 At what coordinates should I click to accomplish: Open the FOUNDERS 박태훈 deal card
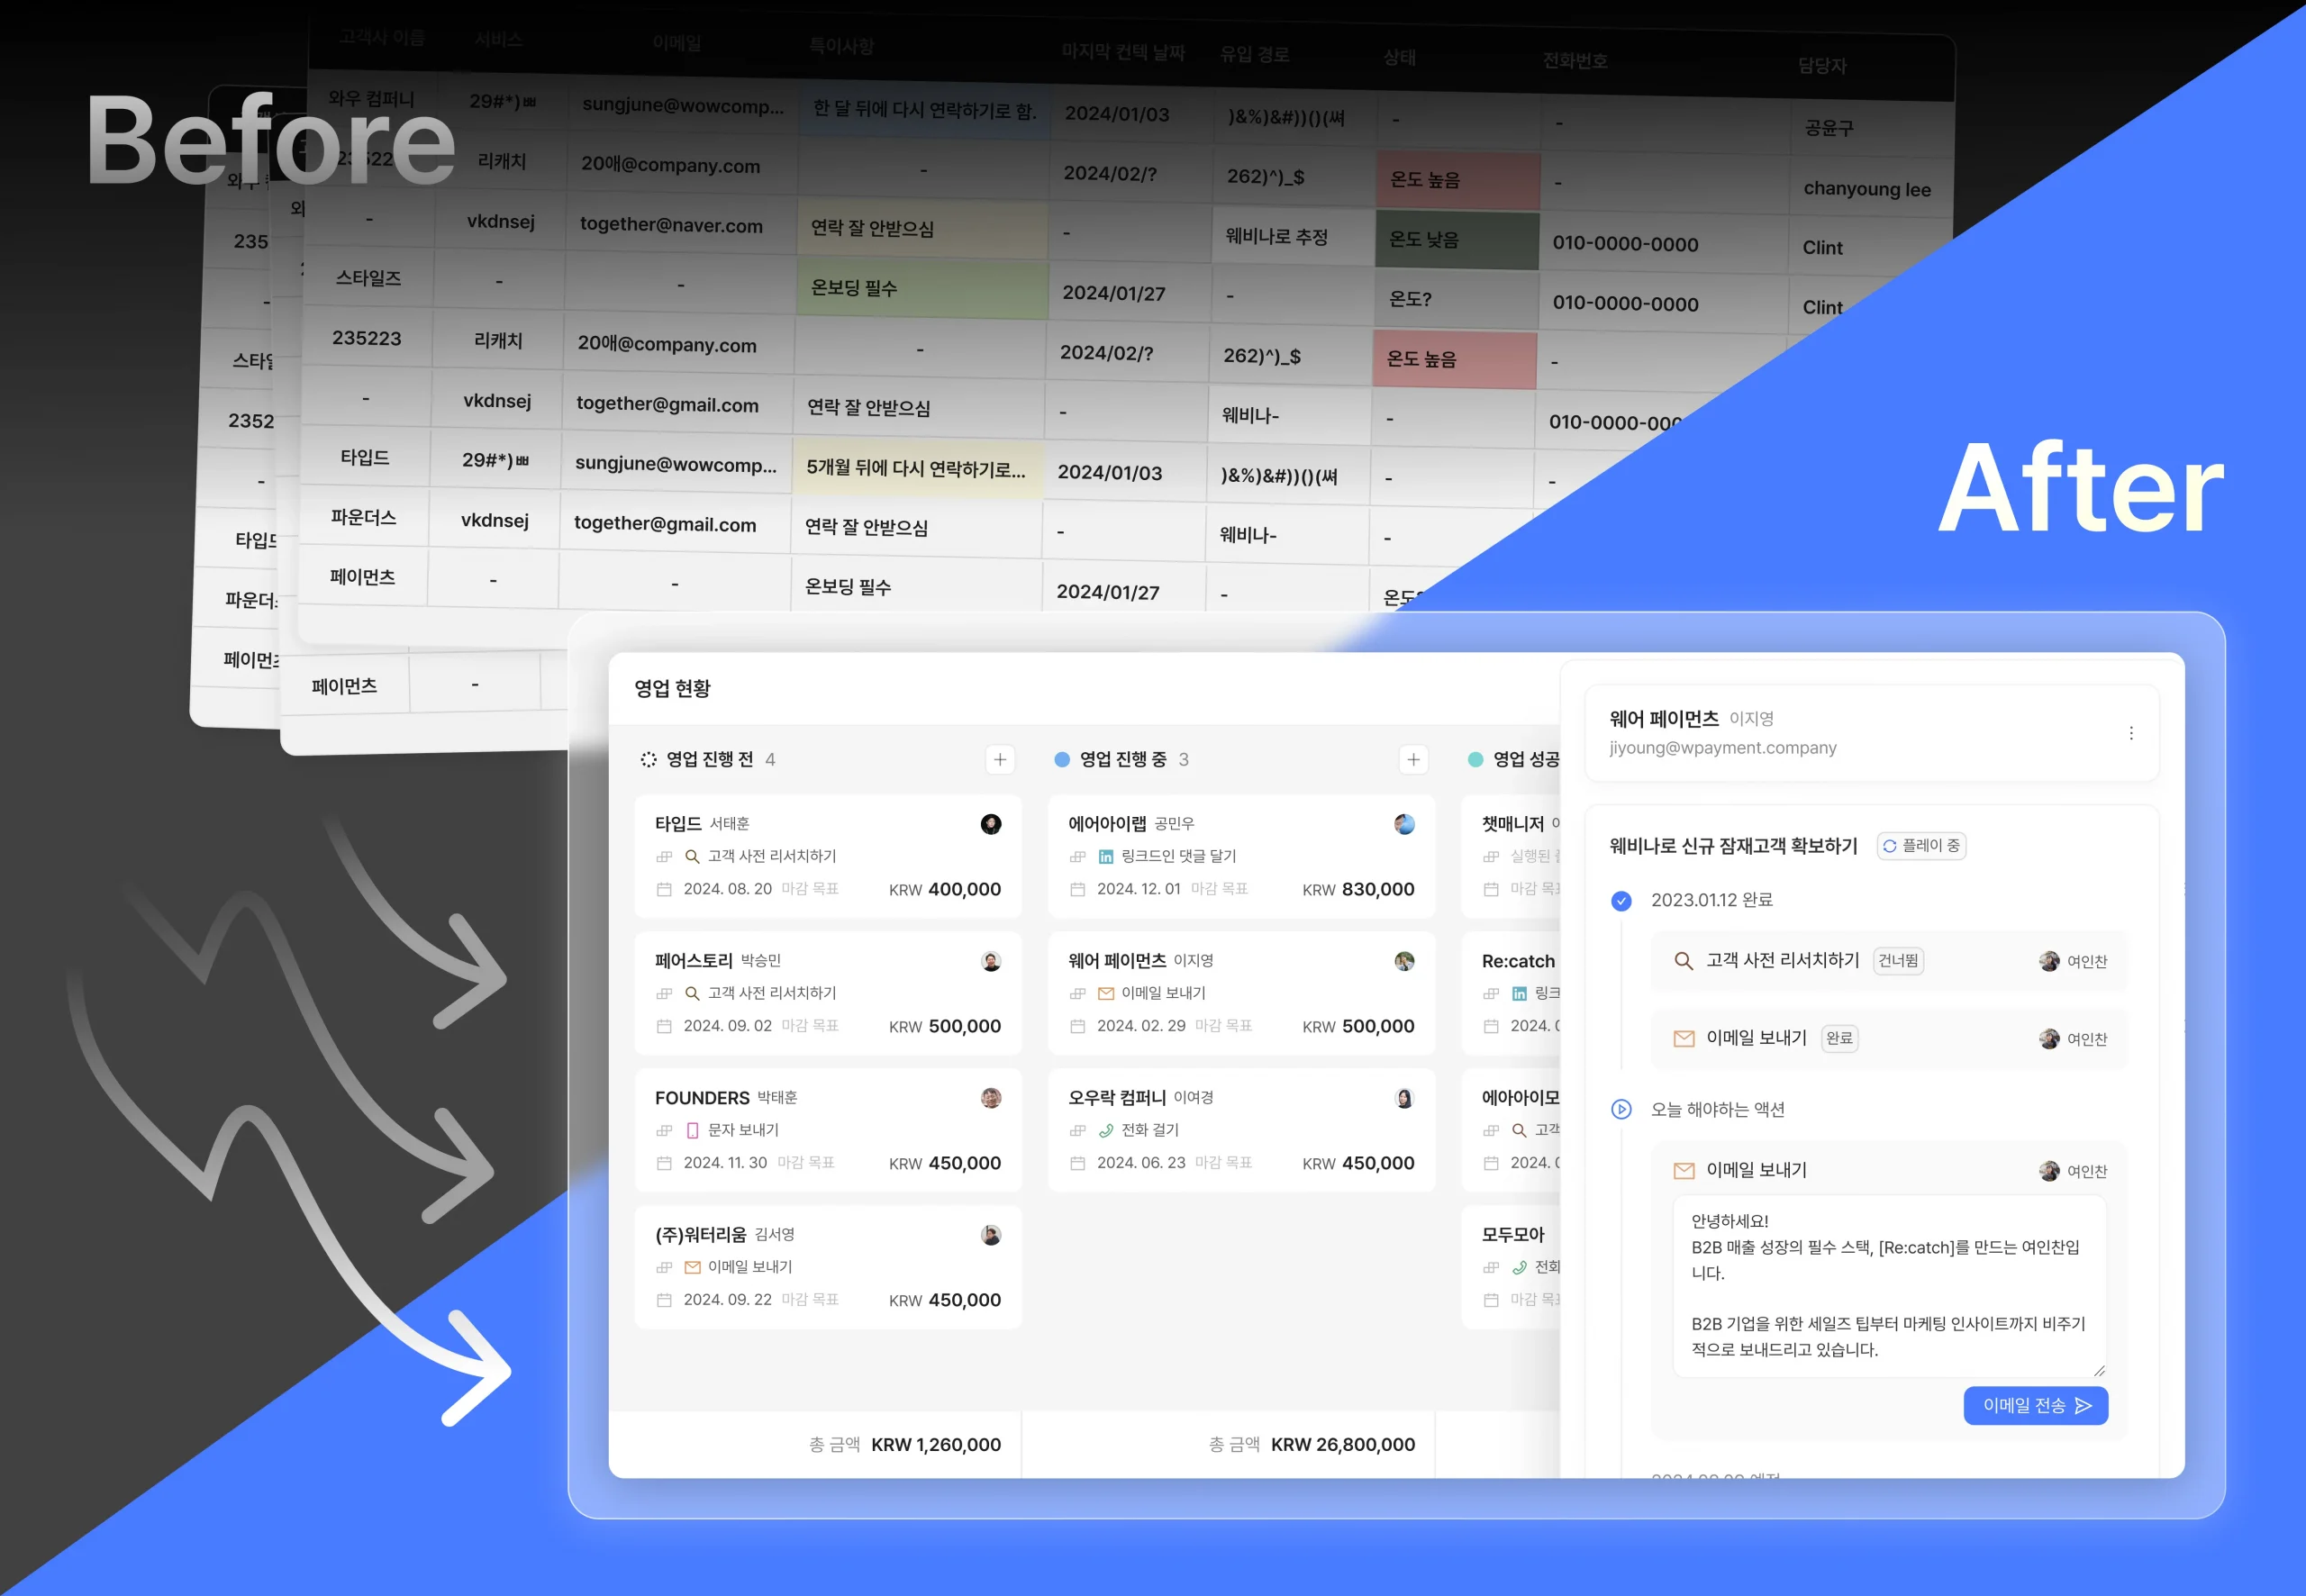(827, 1130)
